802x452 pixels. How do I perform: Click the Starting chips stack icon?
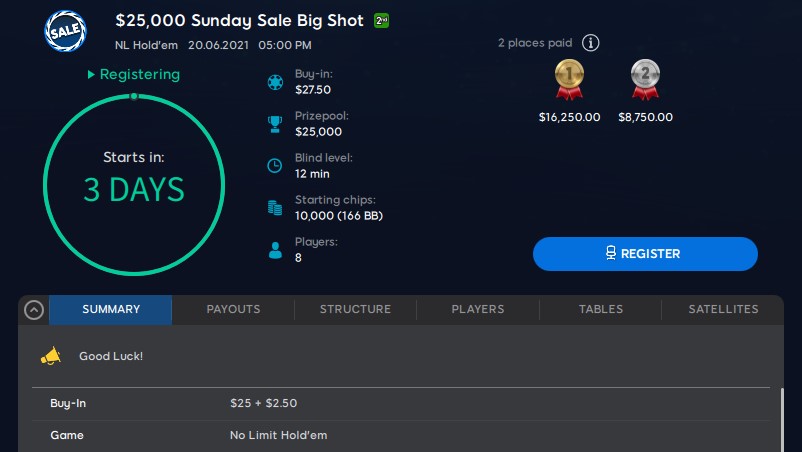tap(275, 208)
